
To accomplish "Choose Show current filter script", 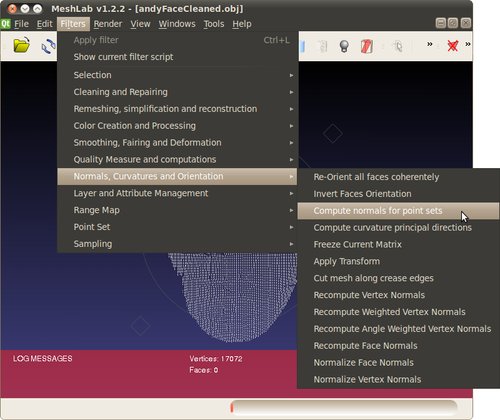I will click(x=178, y=57).
